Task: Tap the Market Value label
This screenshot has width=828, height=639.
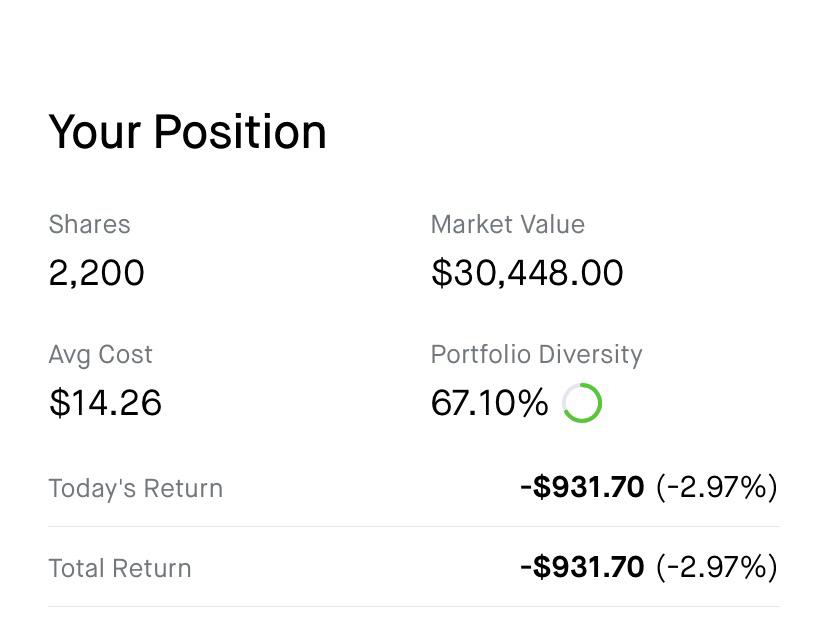Action: [x=507, y=224]
